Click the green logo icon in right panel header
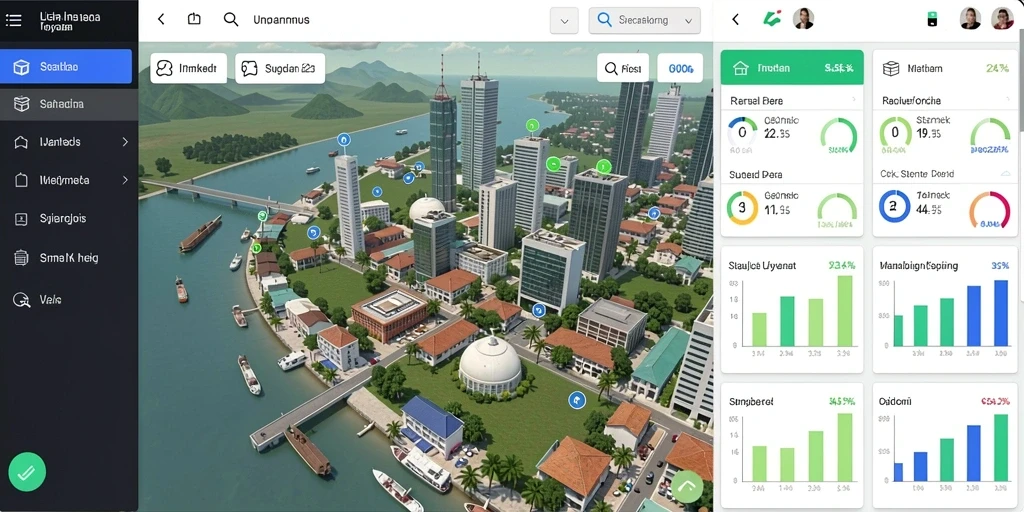This screenshot has width=1024, height=512. point(772,19)
